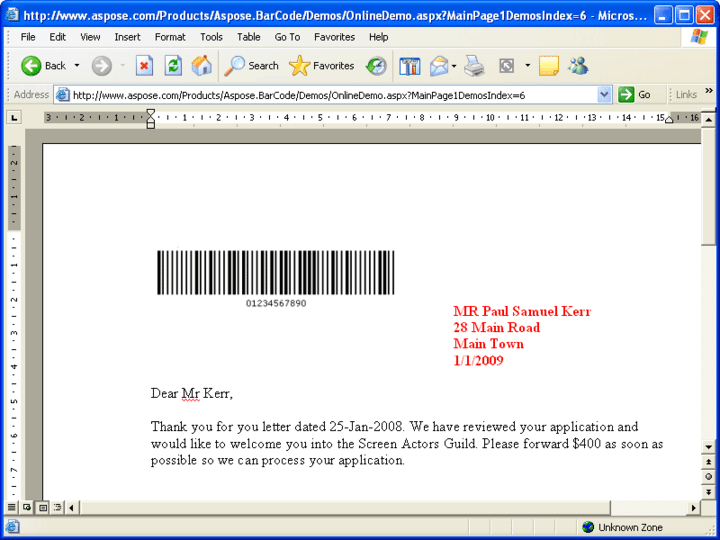Switch to Outline view icon
Image resolution: width=720 pixels, height=540 pixels.
(57, 507)
